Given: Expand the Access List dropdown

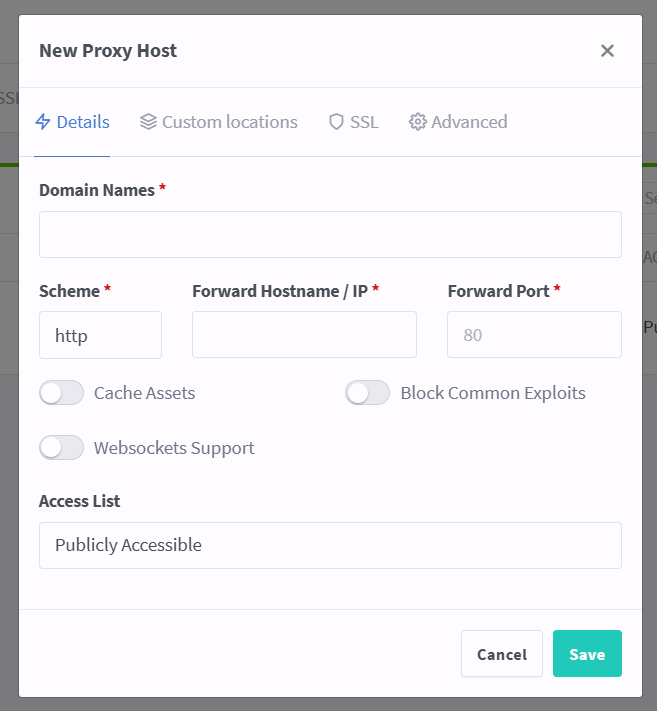Looking at the screenshot, I should [330, 545].
